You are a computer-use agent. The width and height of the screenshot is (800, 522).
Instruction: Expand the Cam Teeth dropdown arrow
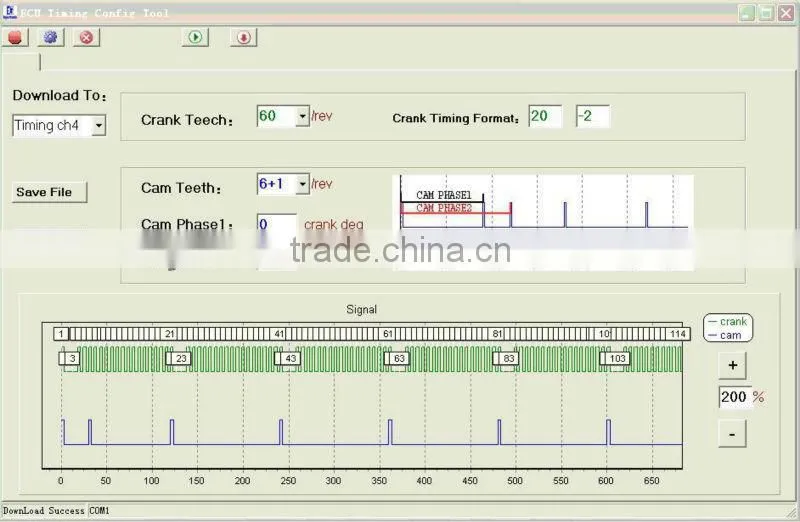(x=303, y=184)
